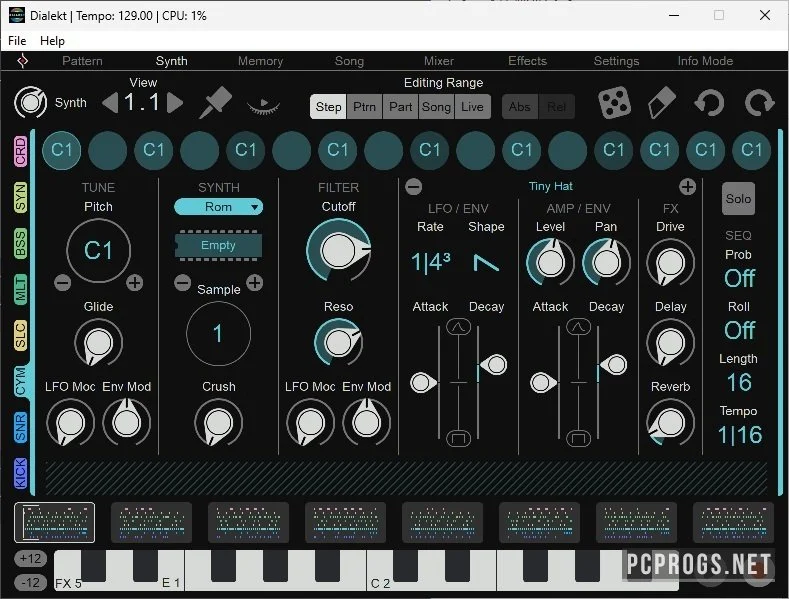Viewport: 789px width, 599px height.
Task: Click the redo arrow icon
Action: click(x=759, y=103)
